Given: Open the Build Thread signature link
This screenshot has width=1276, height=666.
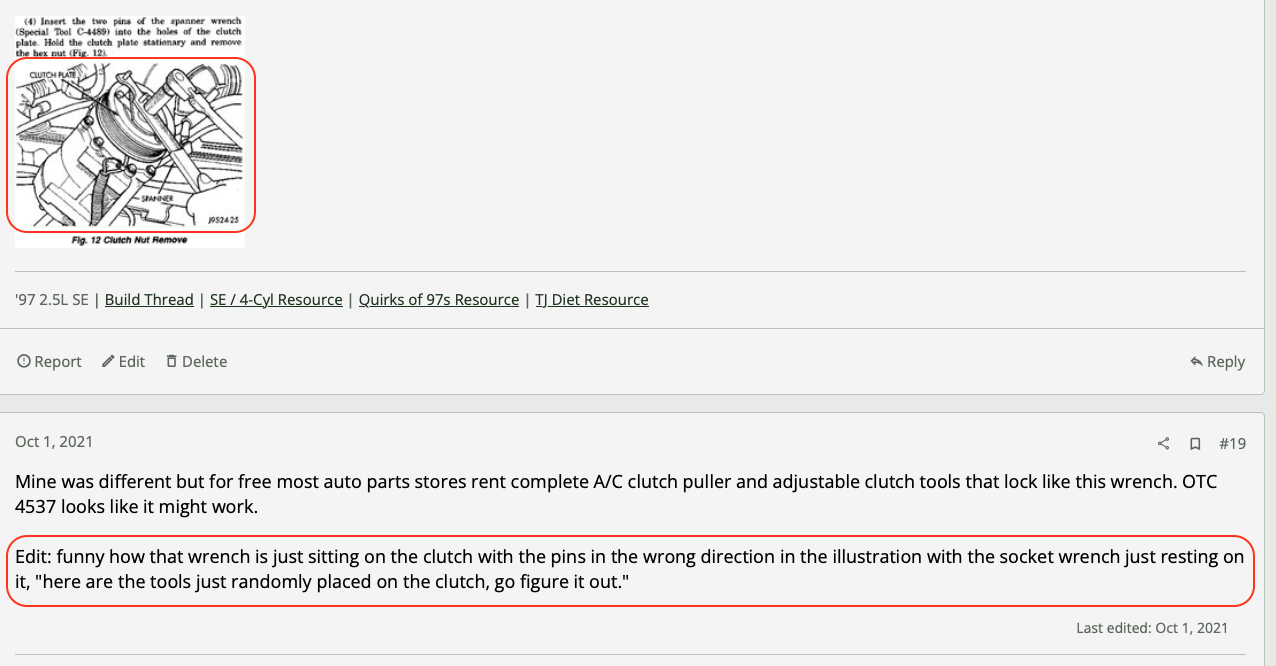Looking at the screenshot, I should tap(149, 300).
